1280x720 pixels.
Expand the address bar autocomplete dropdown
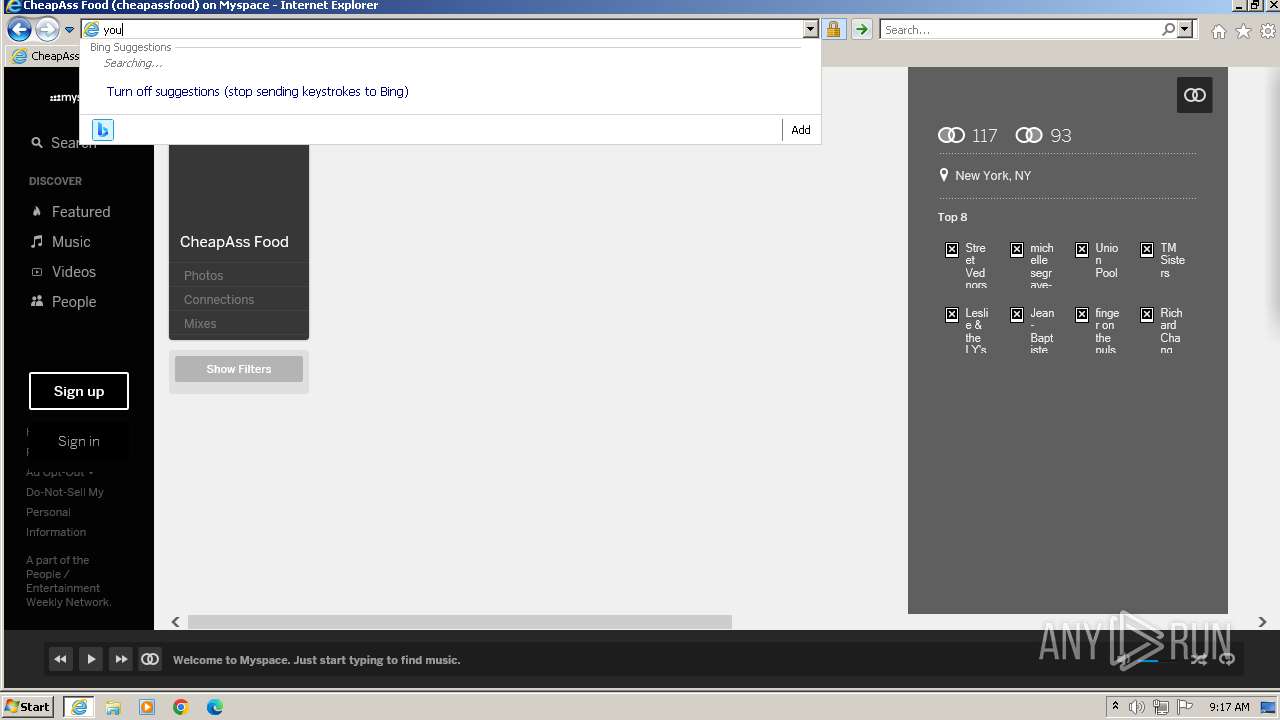tap(811, 30)
